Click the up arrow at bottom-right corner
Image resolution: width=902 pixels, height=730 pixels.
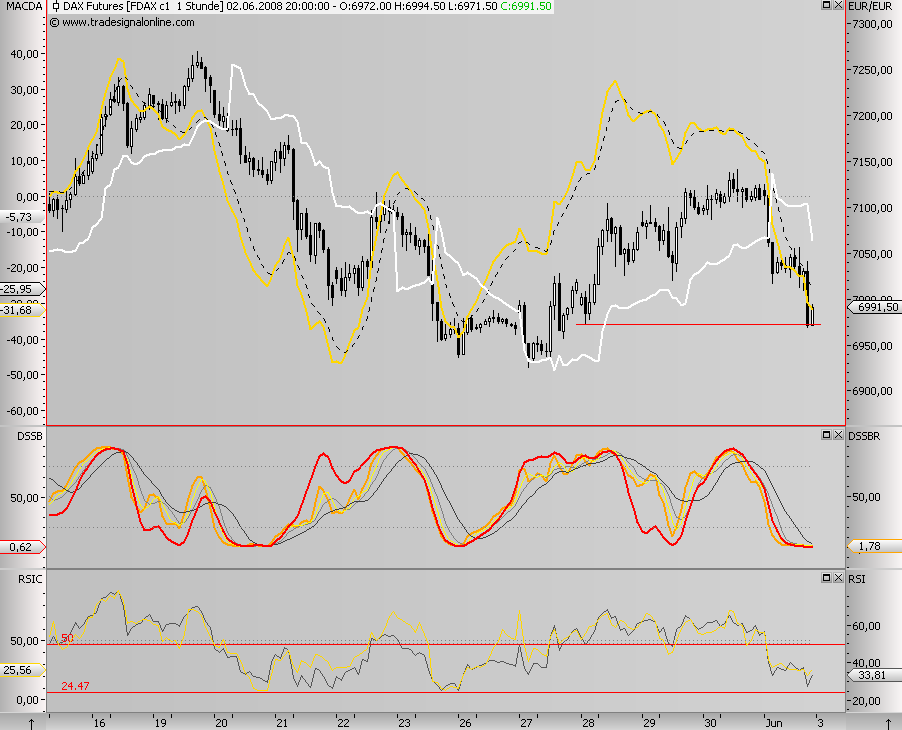click(888, 723)
